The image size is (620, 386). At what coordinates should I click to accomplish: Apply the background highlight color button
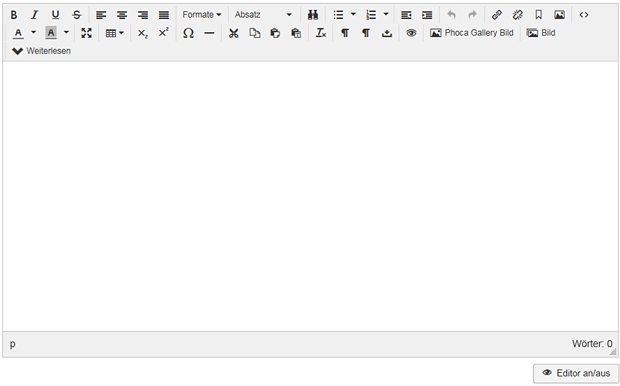point(51,33)
